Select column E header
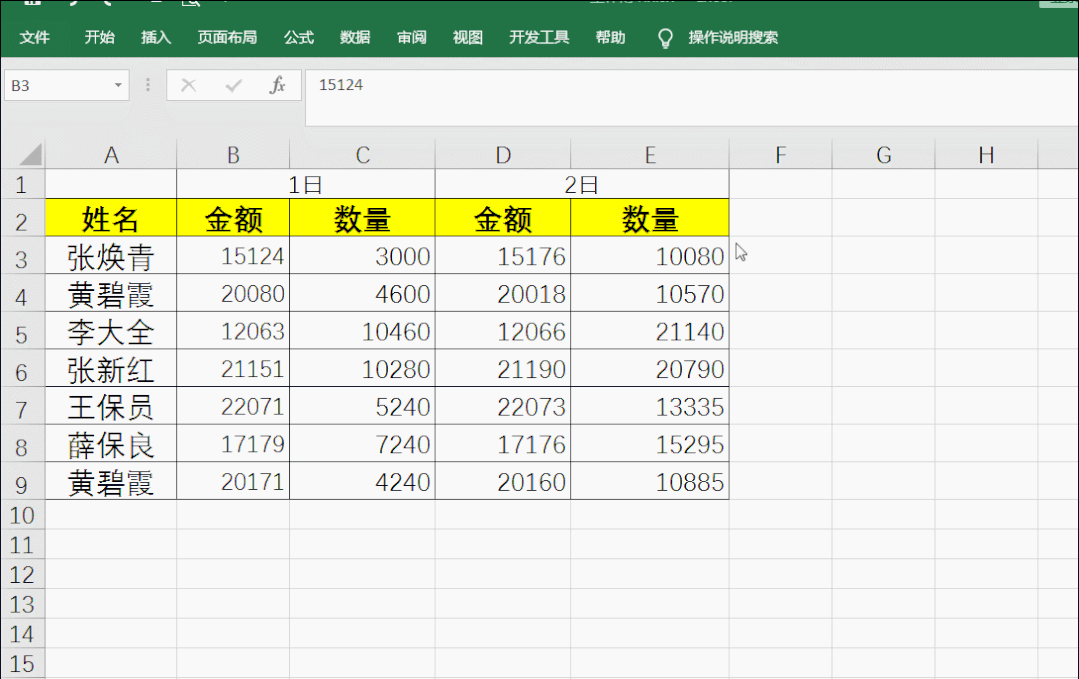 [650, 155]
